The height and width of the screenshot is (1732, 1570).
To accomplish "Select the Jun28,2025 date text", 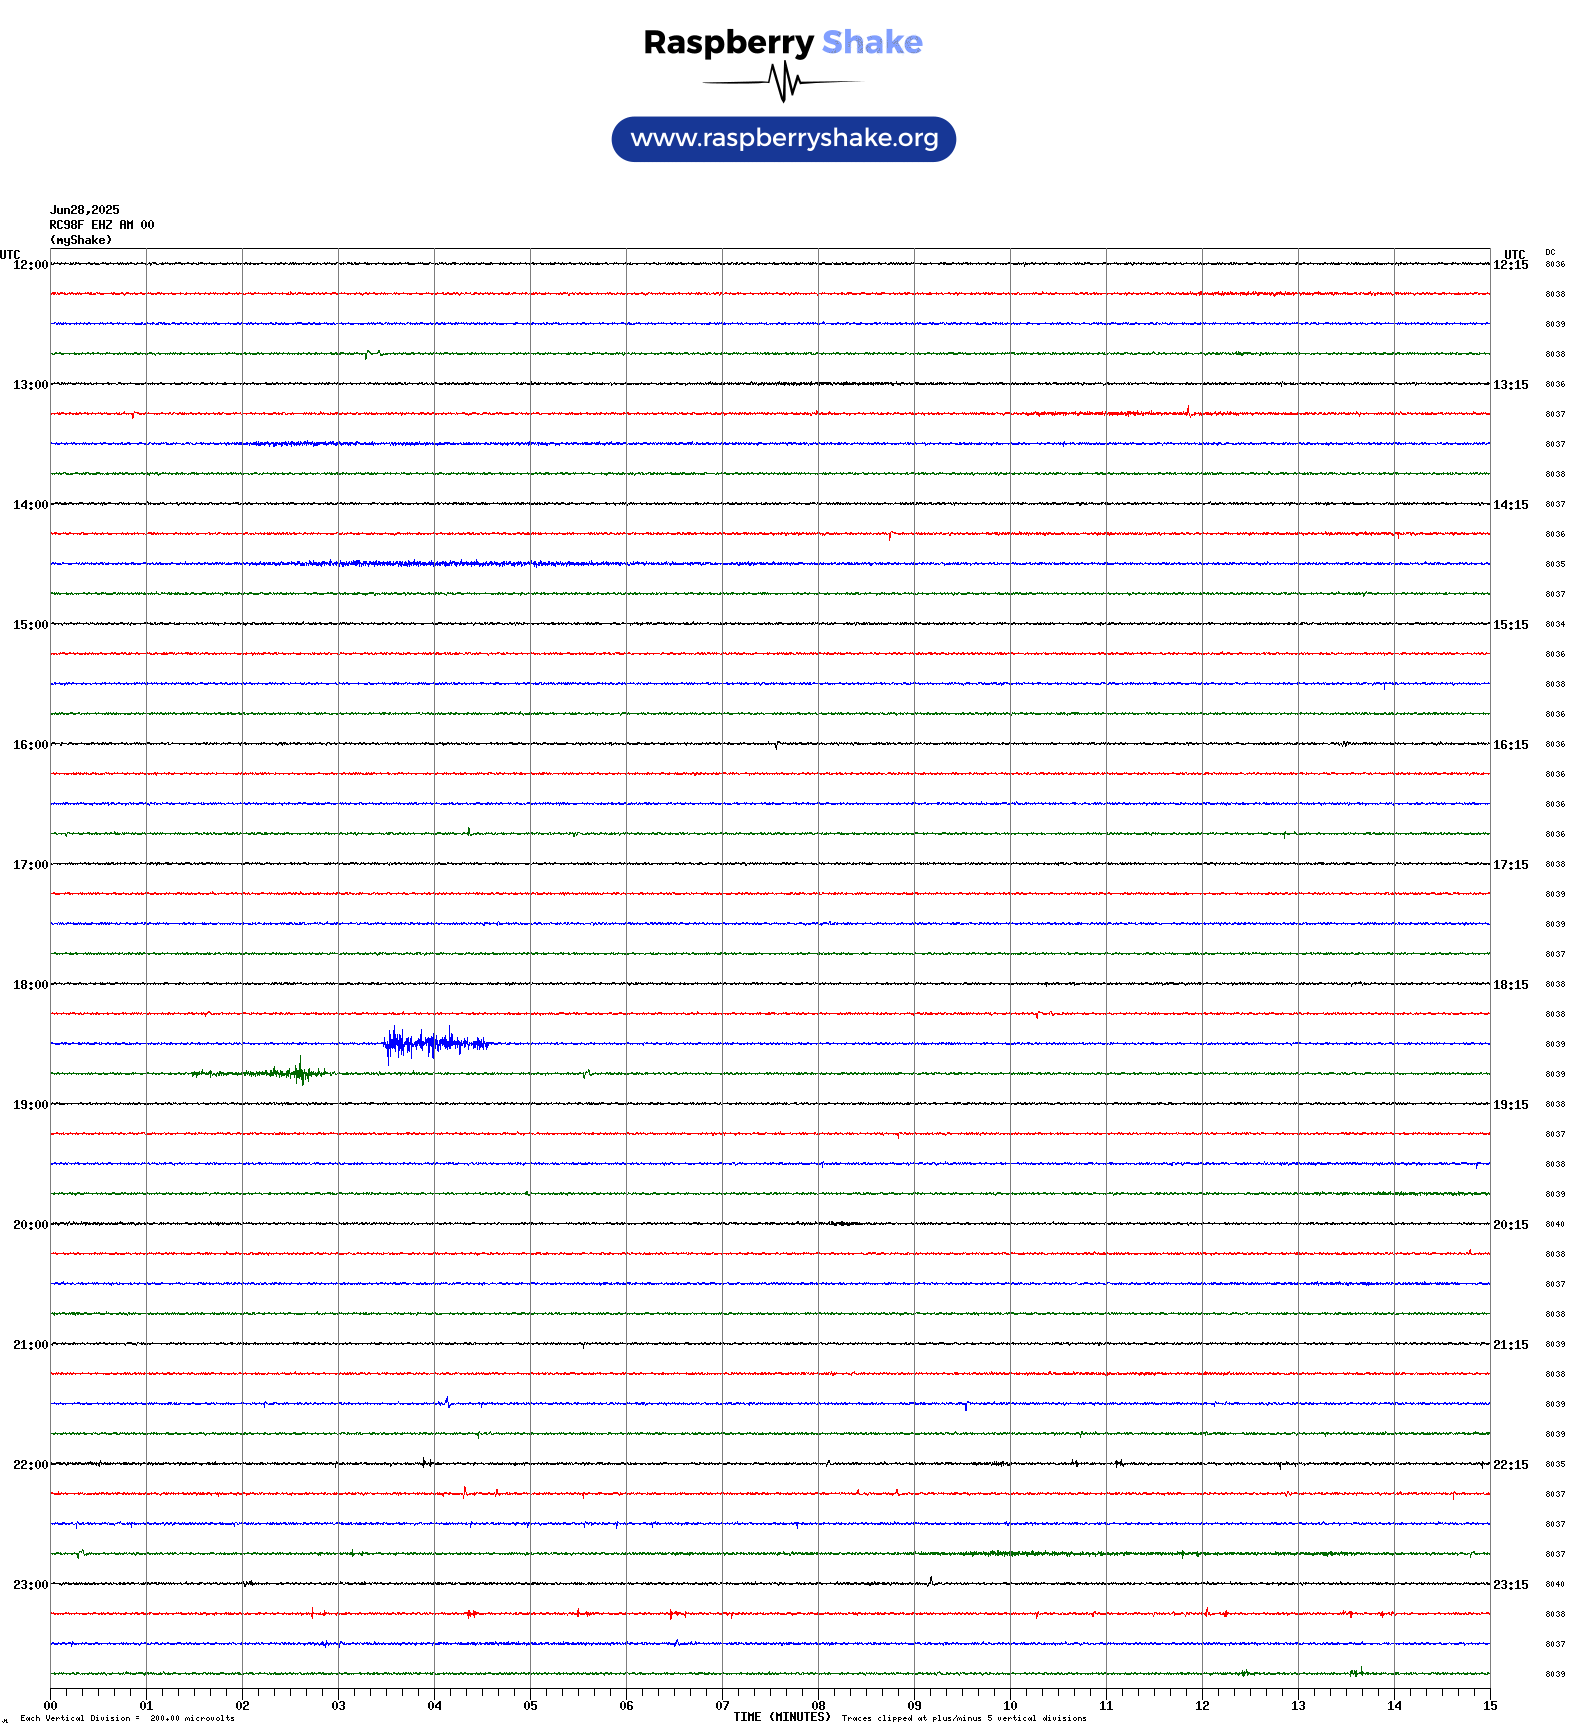I will [x=85, y=210].
